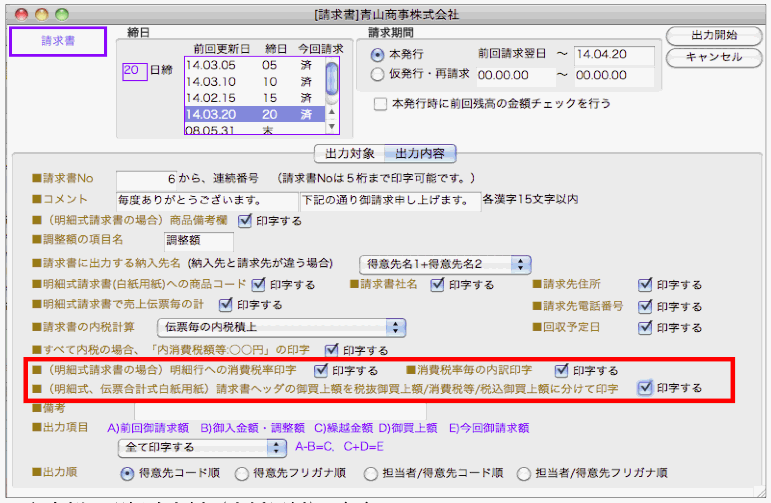Click the キャンセル button
This screenshot has height=503, width=771.
click(x=714, y=58)
